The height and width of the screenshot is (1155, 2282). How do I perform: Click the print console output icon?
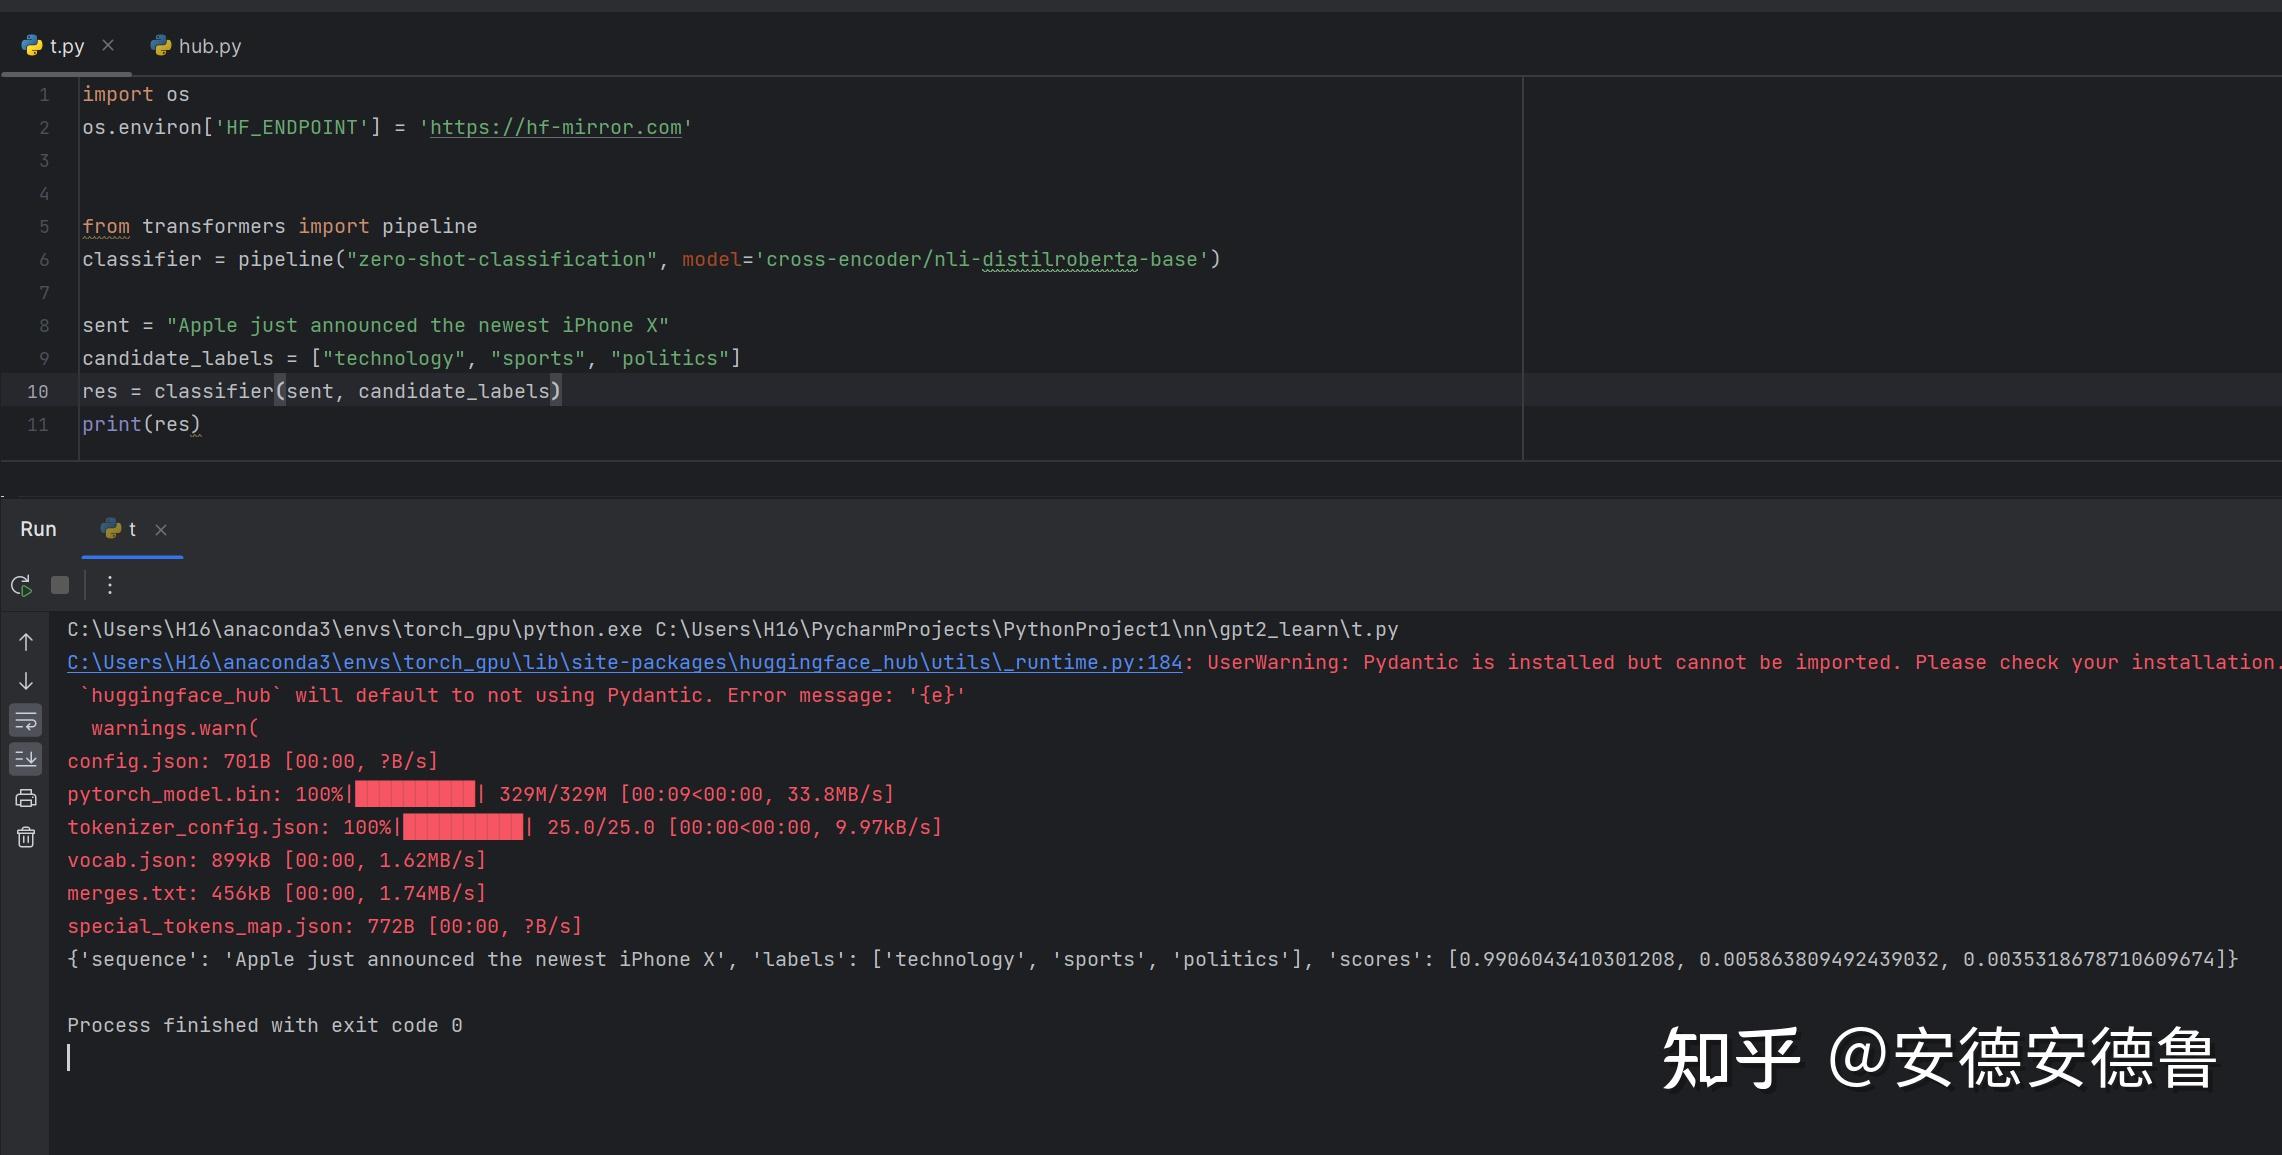pos(26,798)
